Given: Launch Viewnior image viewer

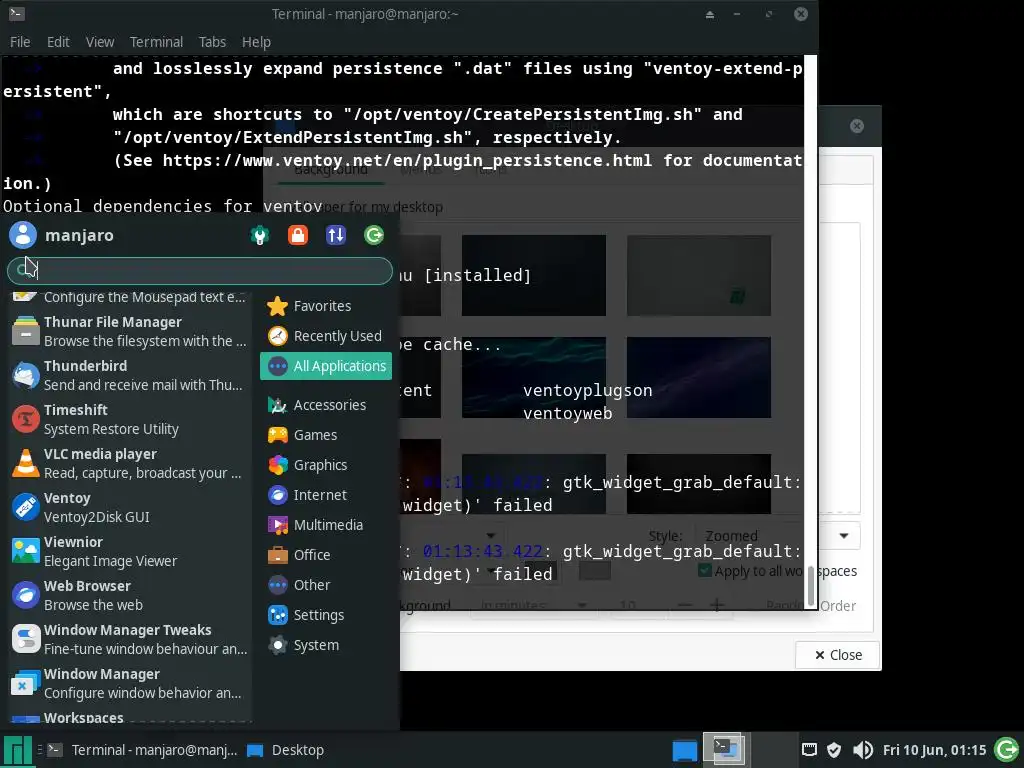Looking at the screenshot, I should click(129, 551).
